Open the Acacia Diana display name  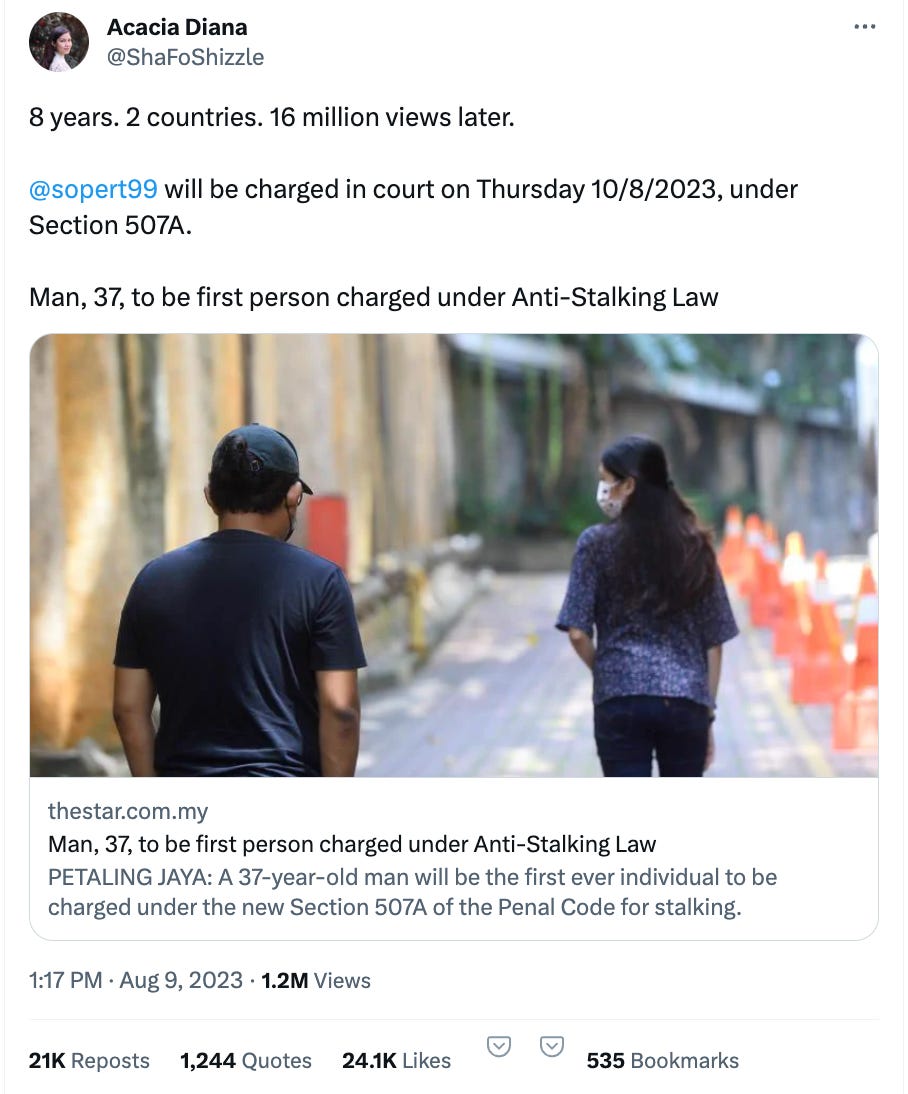tap(177, 27)
